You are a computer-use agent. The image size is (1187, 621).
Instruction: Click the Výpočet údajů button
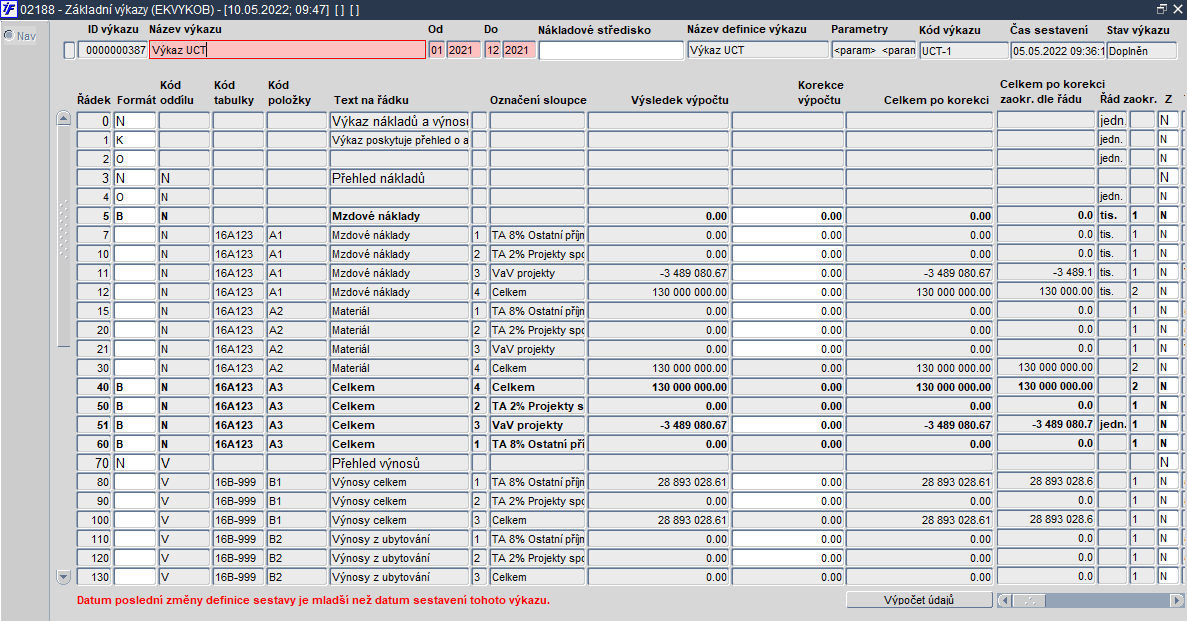pos(919,600)
